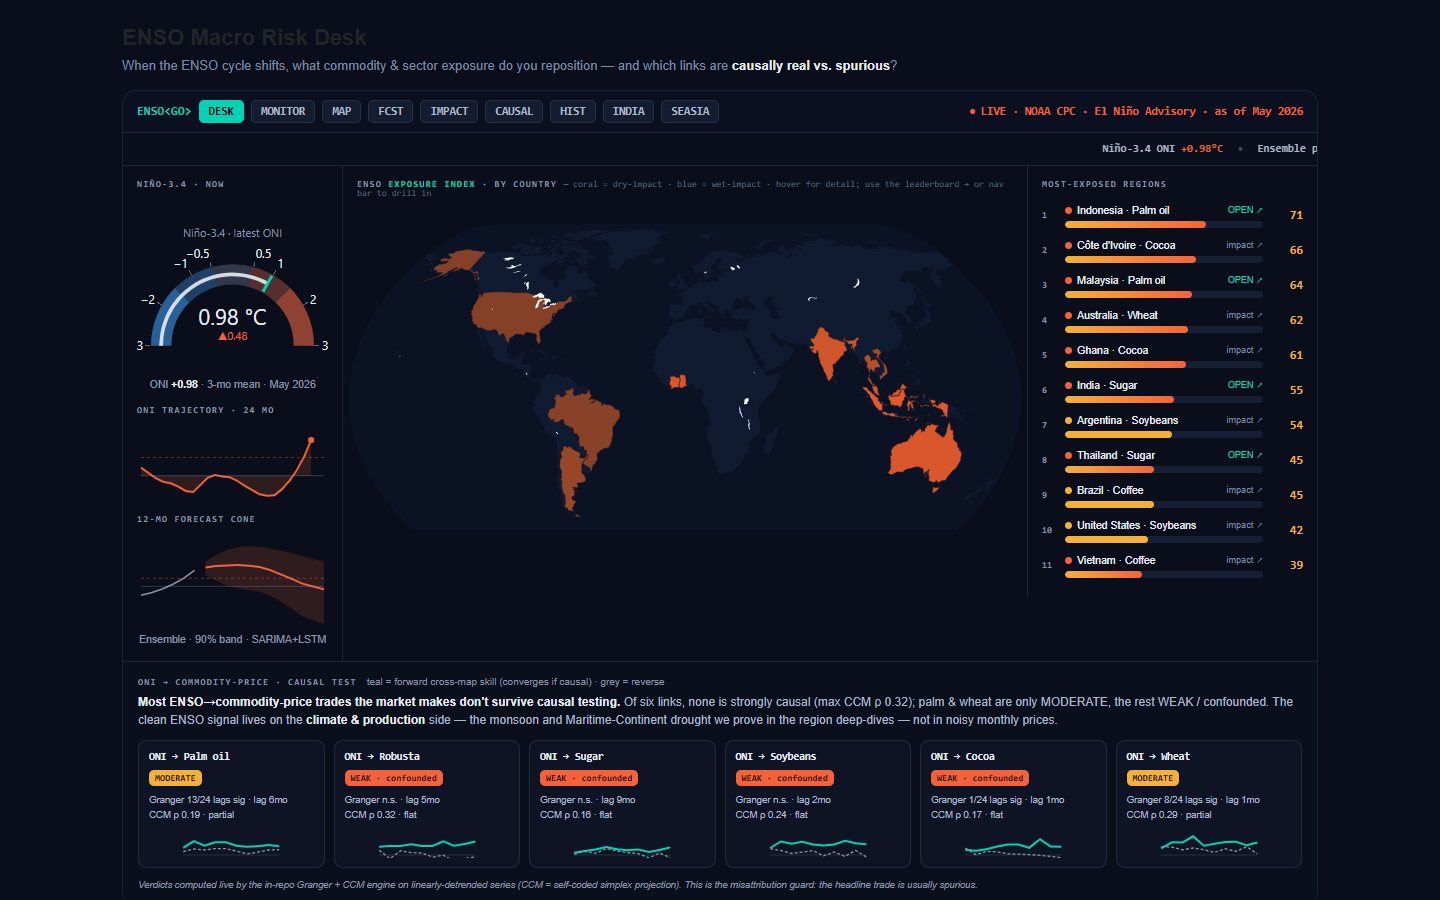Click Australia Wheat exposure bar
This screenshot has width=1440, height=900.
[1164, 330]
